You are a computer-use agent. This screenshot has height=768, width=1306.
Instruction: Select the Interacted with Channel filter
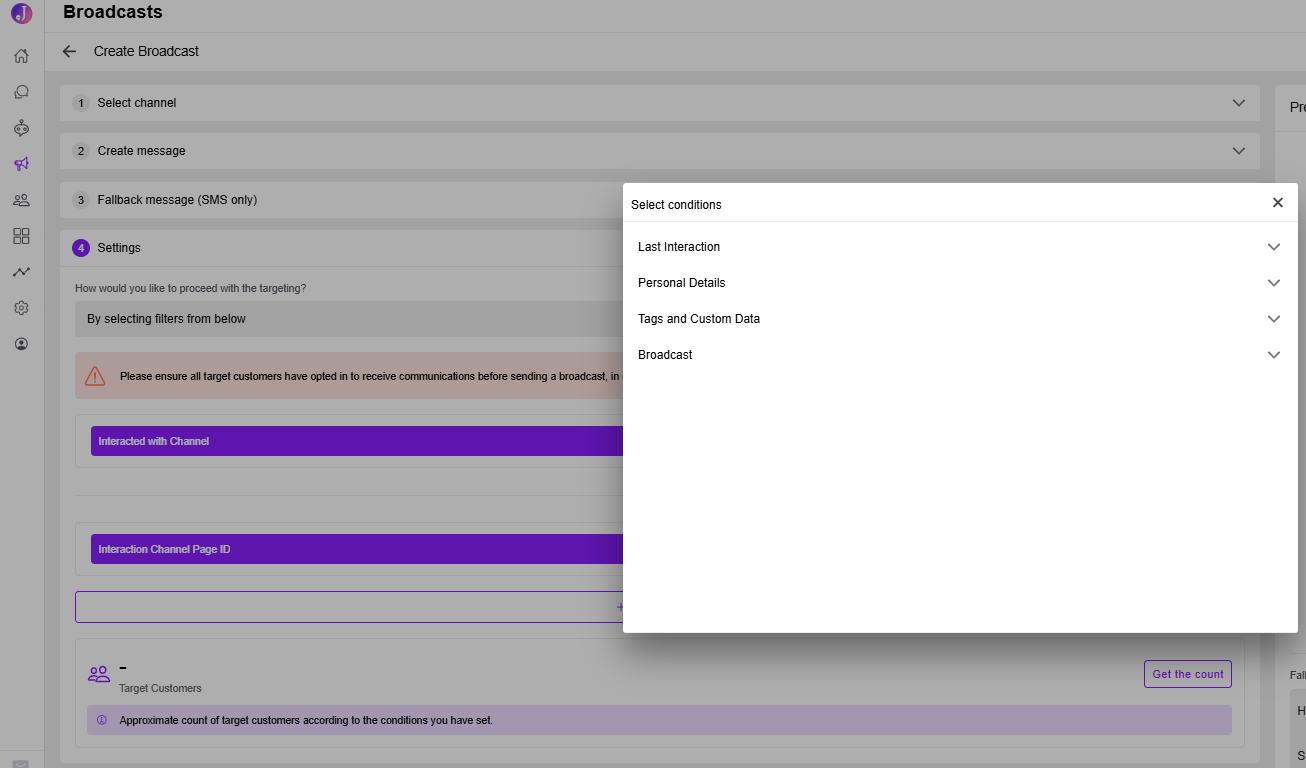click(357, 441)
